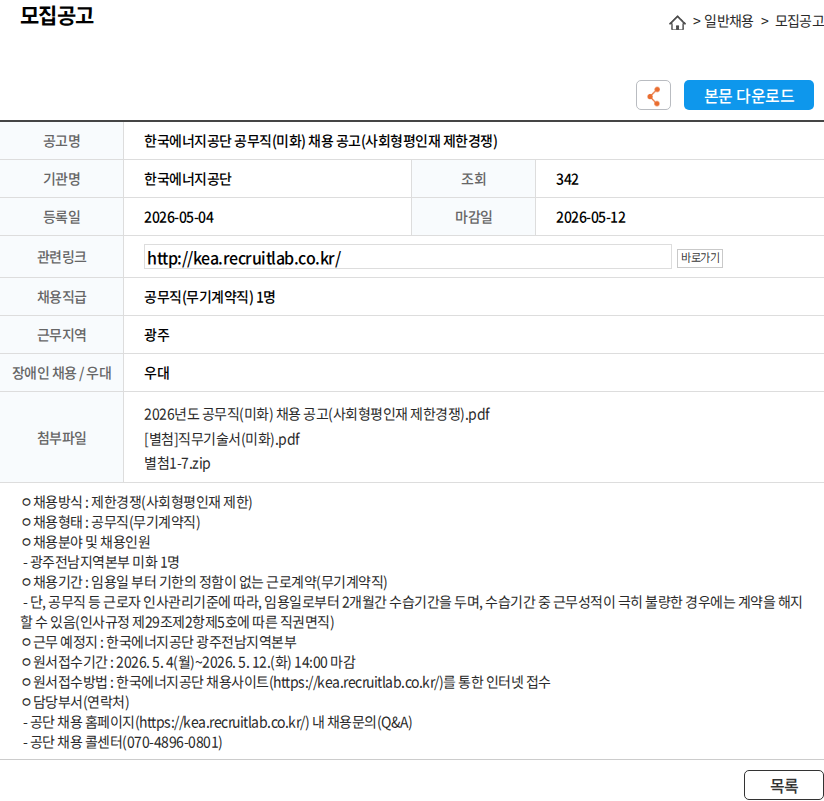Click line 공단 채용 홈페이지 내 채용문의(Q&A)

(218, 722)
